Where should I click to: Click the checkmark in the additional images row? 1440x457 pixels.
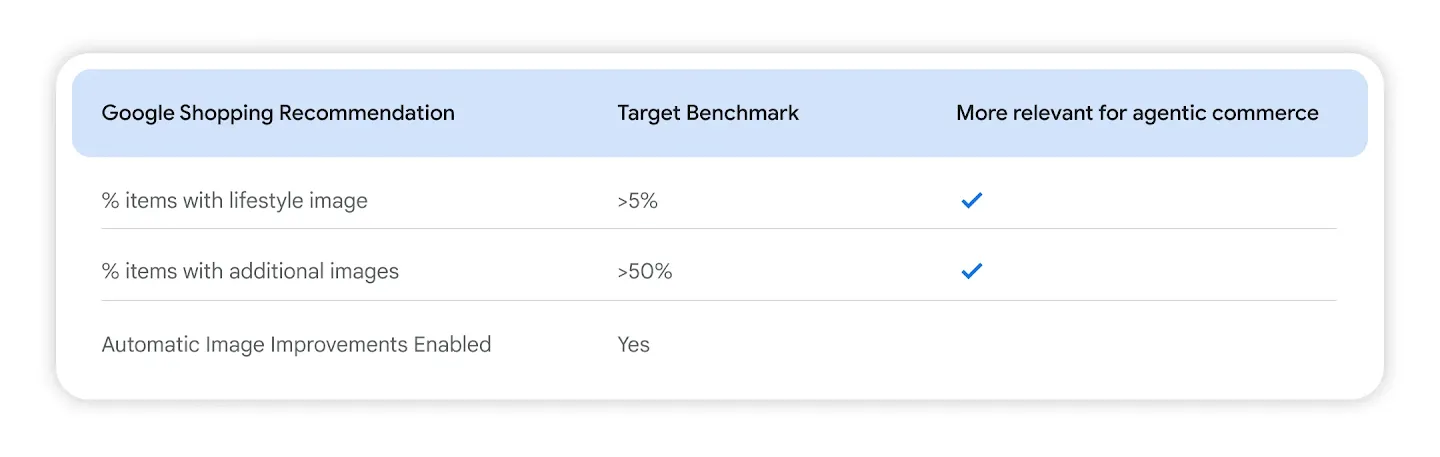click(x=971, y=271)
